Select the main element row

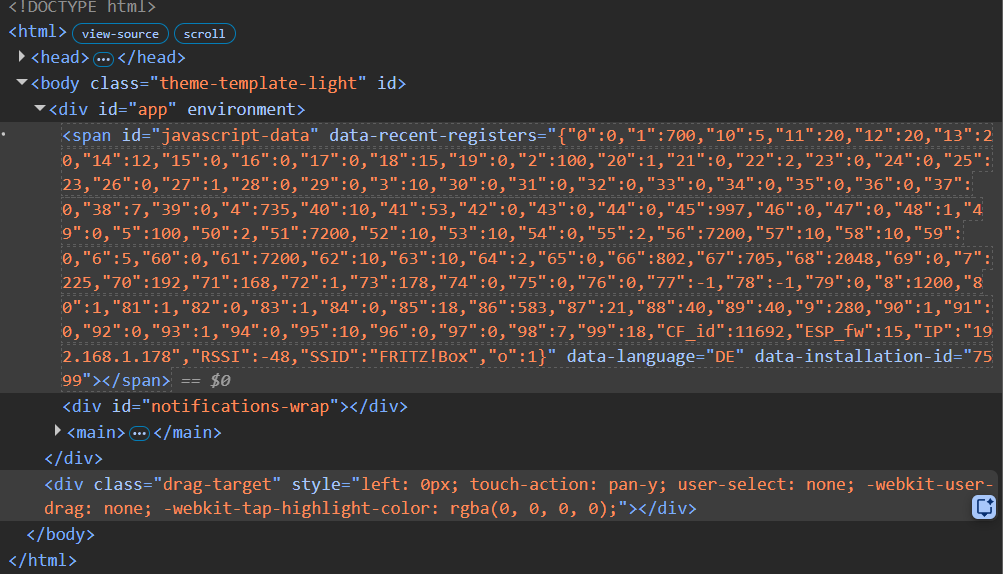click(x=144, y=433)
